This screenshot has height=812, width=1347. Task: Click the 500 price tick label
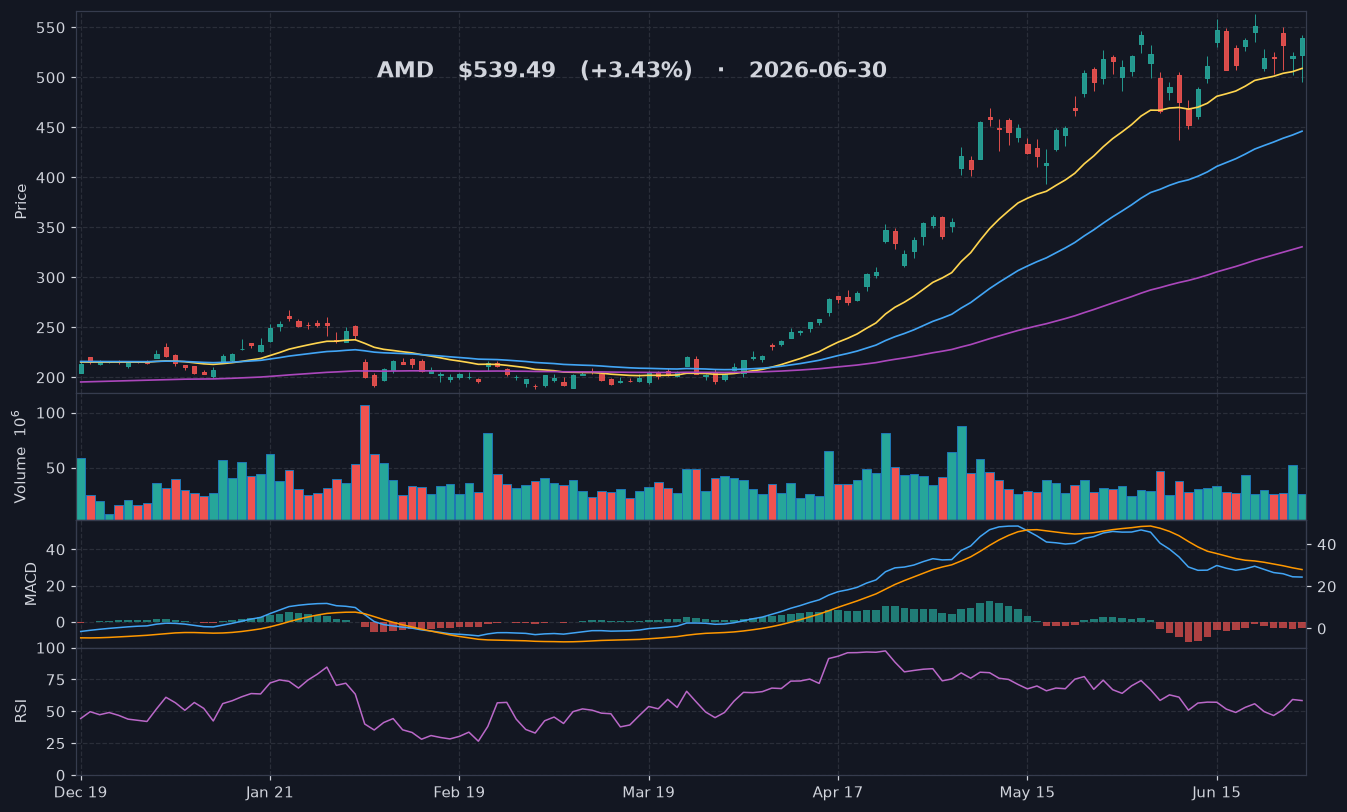[50, 78]
